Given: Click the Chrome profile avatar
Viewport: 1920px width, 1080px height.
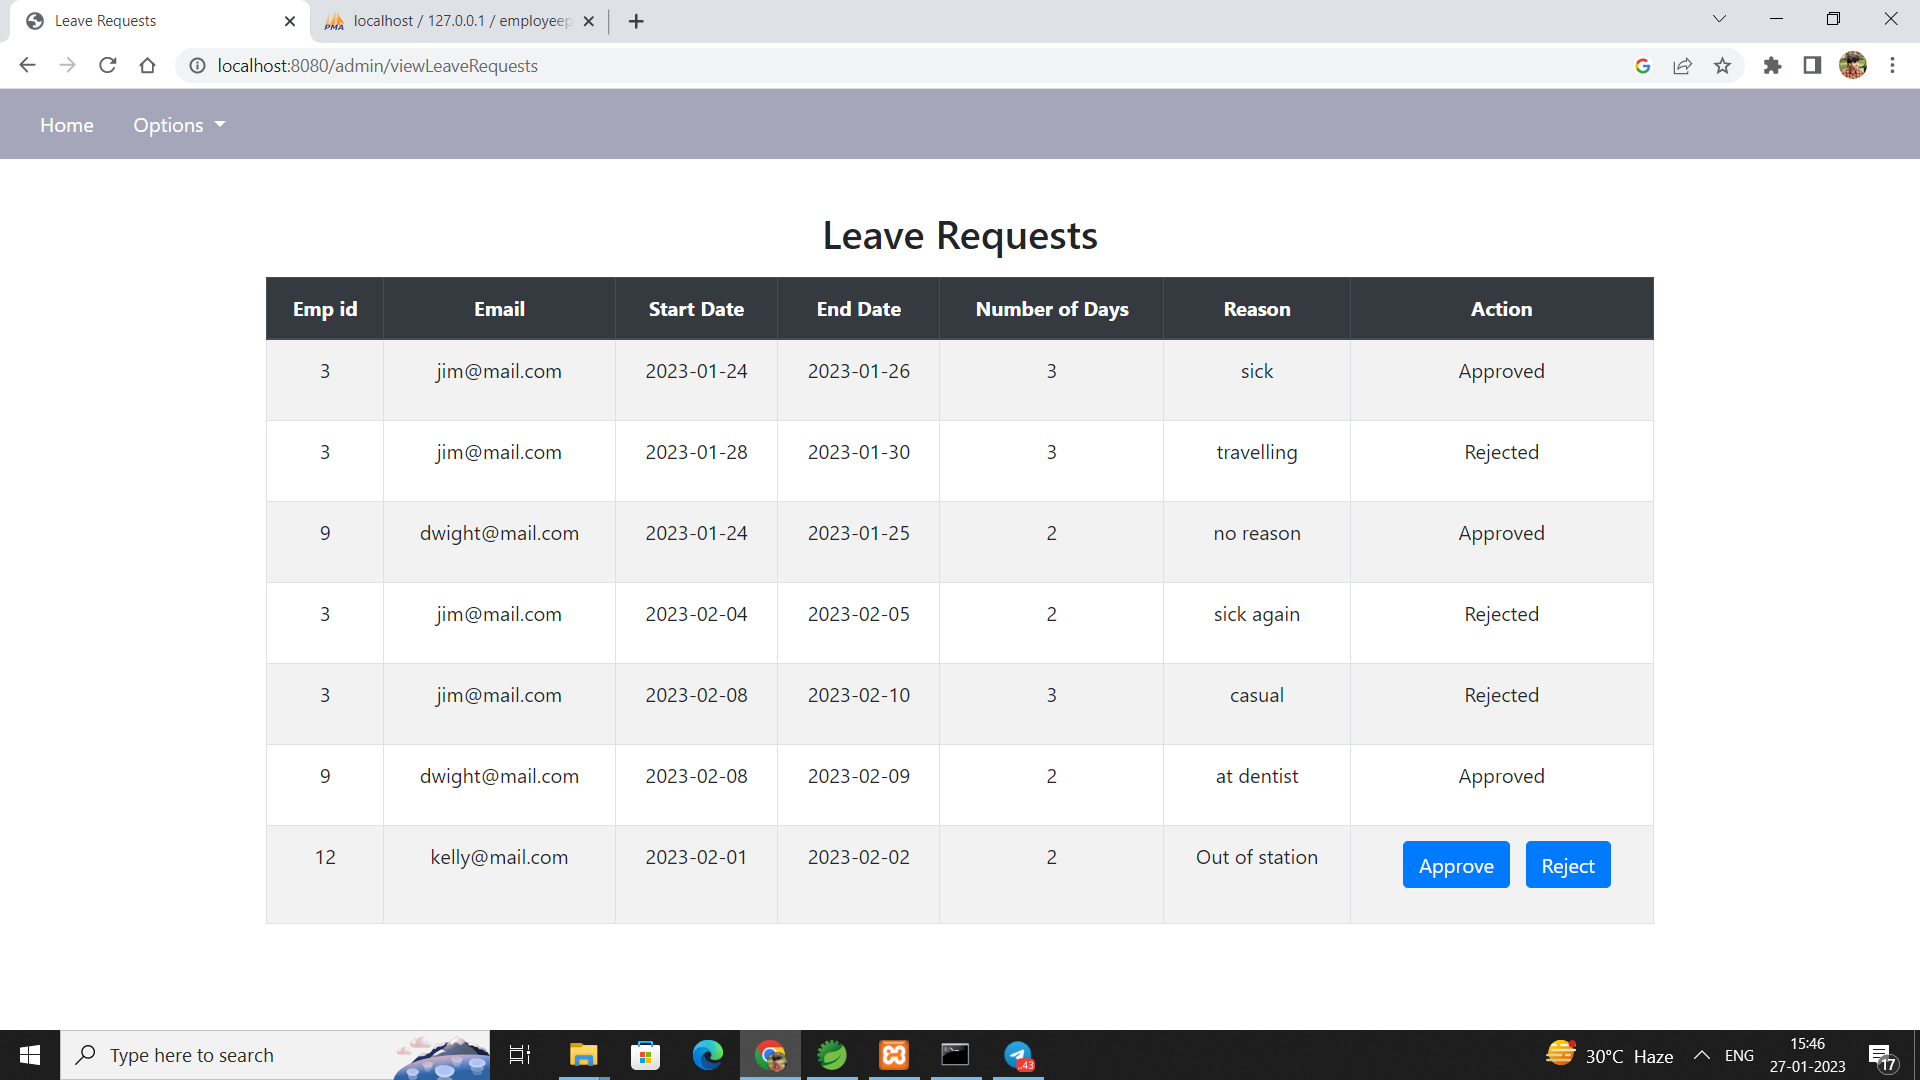Looking at the screenshot, I should [x=1853, y=65].
